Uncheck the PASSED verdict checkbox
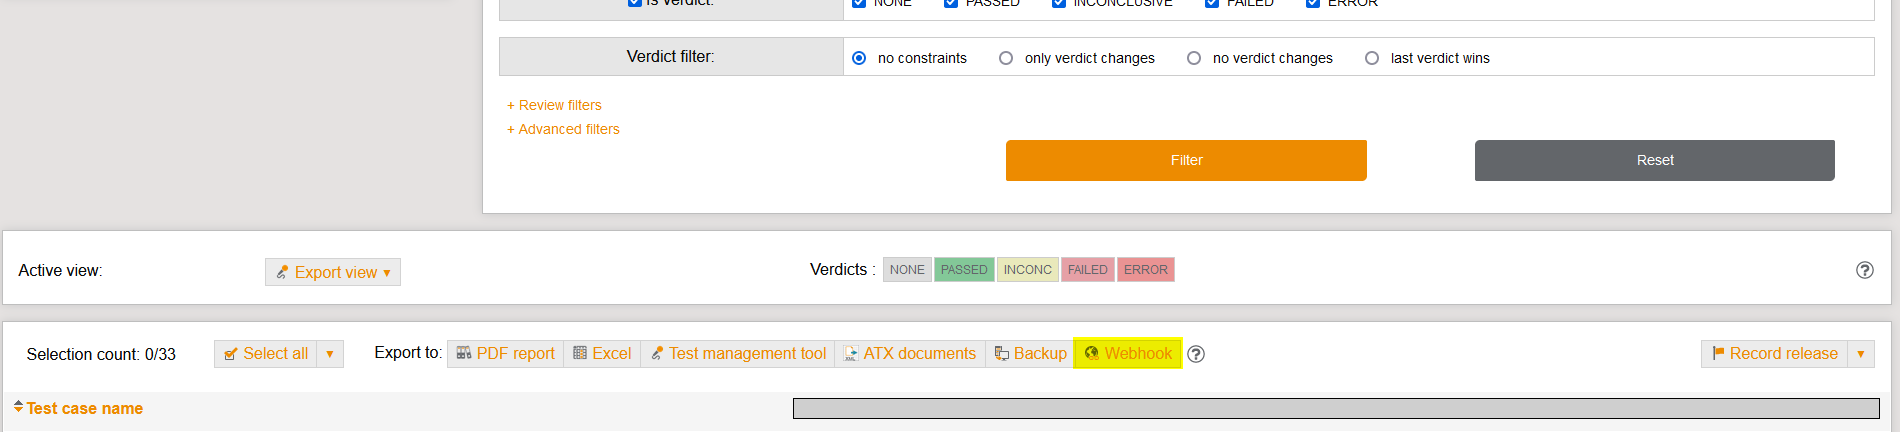This screenshot has height=432, width=1900. tap(951, 3)
